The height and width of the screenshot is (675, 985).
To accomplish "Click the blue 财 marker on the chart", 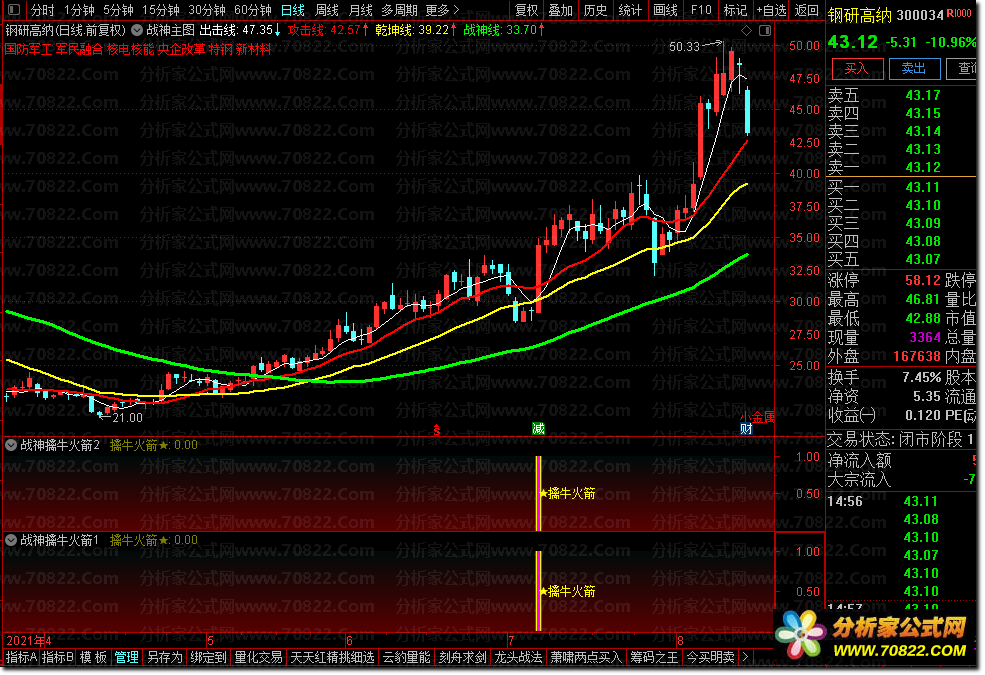I will (x=746, y=429).
